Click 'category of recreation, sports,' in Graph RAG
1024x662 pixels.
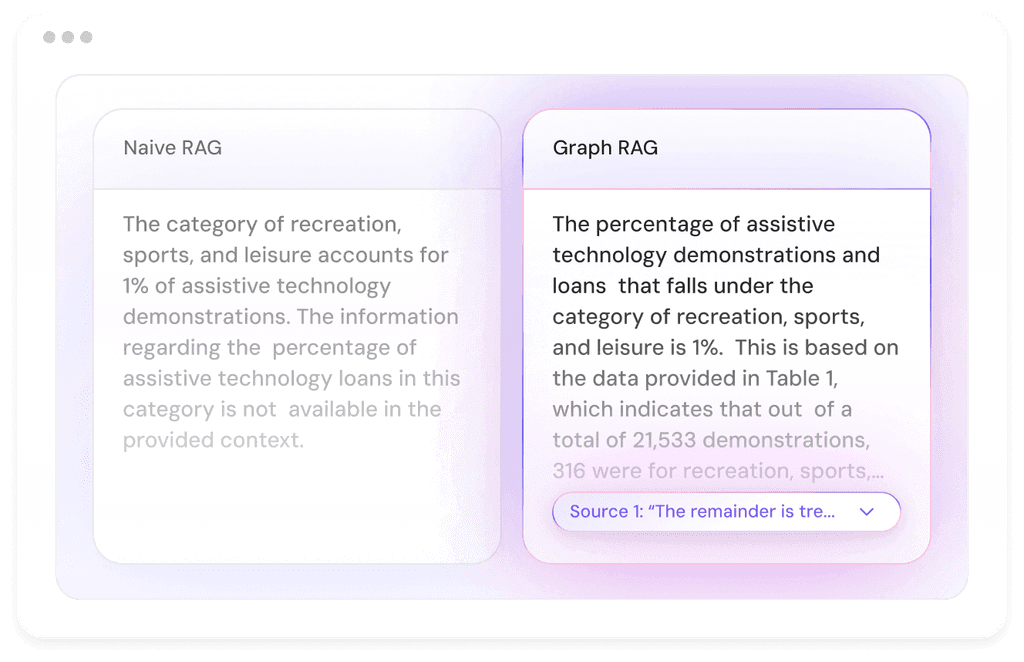709,317
